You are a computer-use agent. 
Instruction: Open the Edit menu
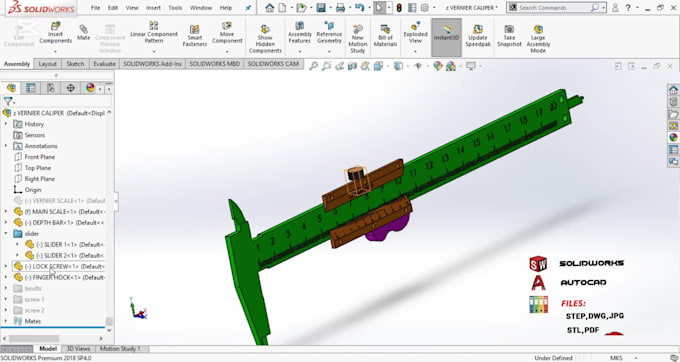[113, 8]
